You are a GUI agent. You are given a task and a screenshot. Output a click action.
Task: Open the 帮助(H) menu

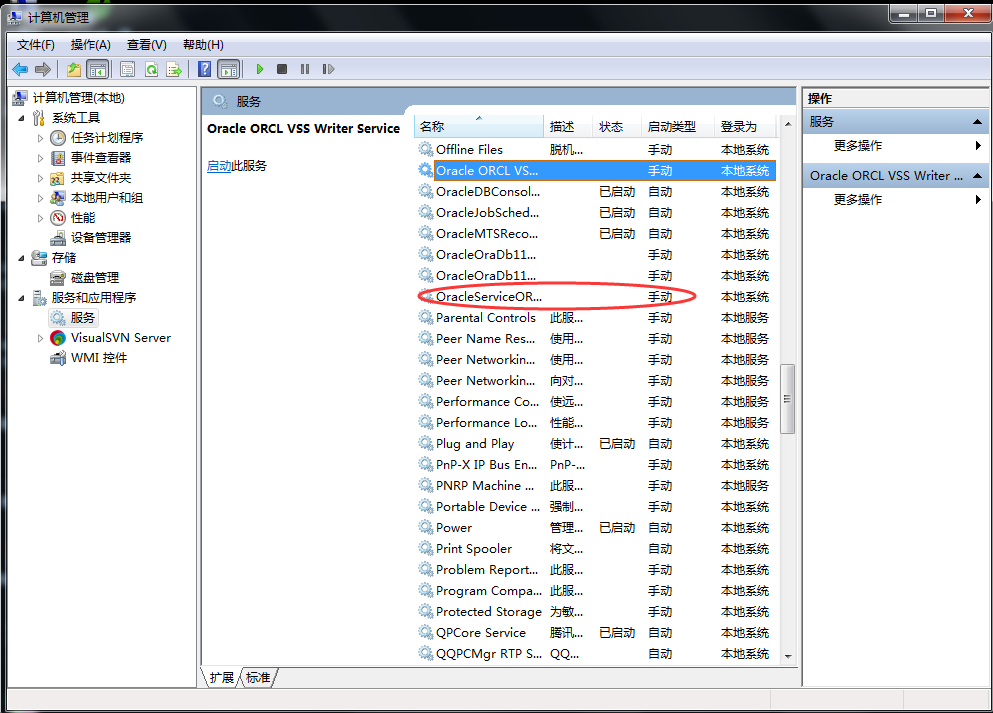click(x=203, y=45)
